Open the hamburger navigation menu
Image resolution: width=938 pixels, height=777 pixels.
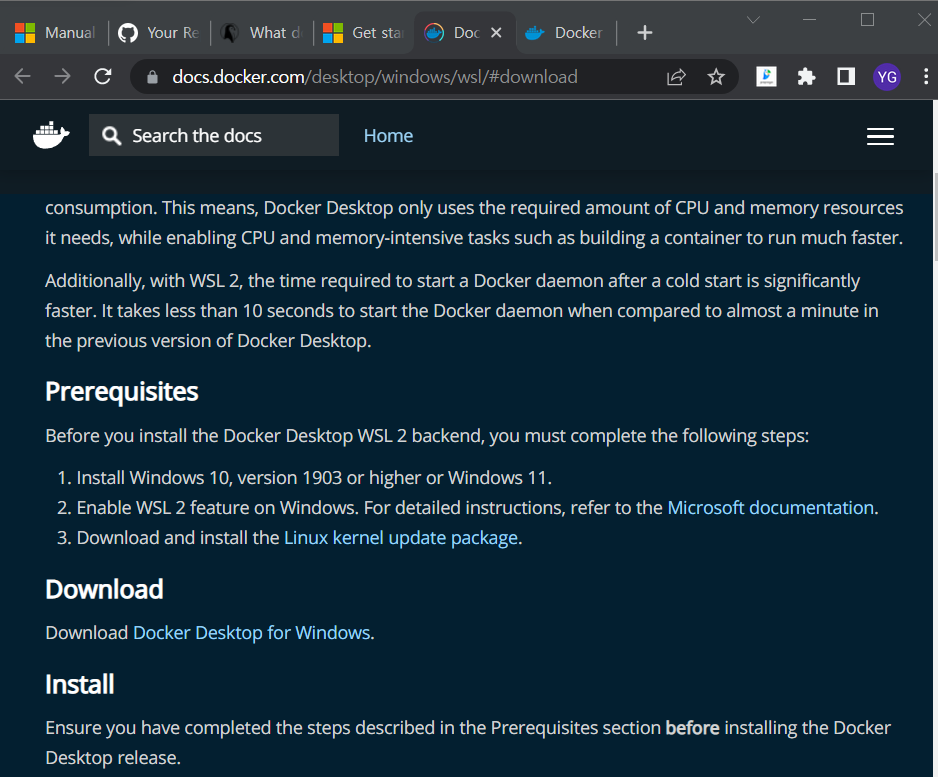(x=880, y=136)
